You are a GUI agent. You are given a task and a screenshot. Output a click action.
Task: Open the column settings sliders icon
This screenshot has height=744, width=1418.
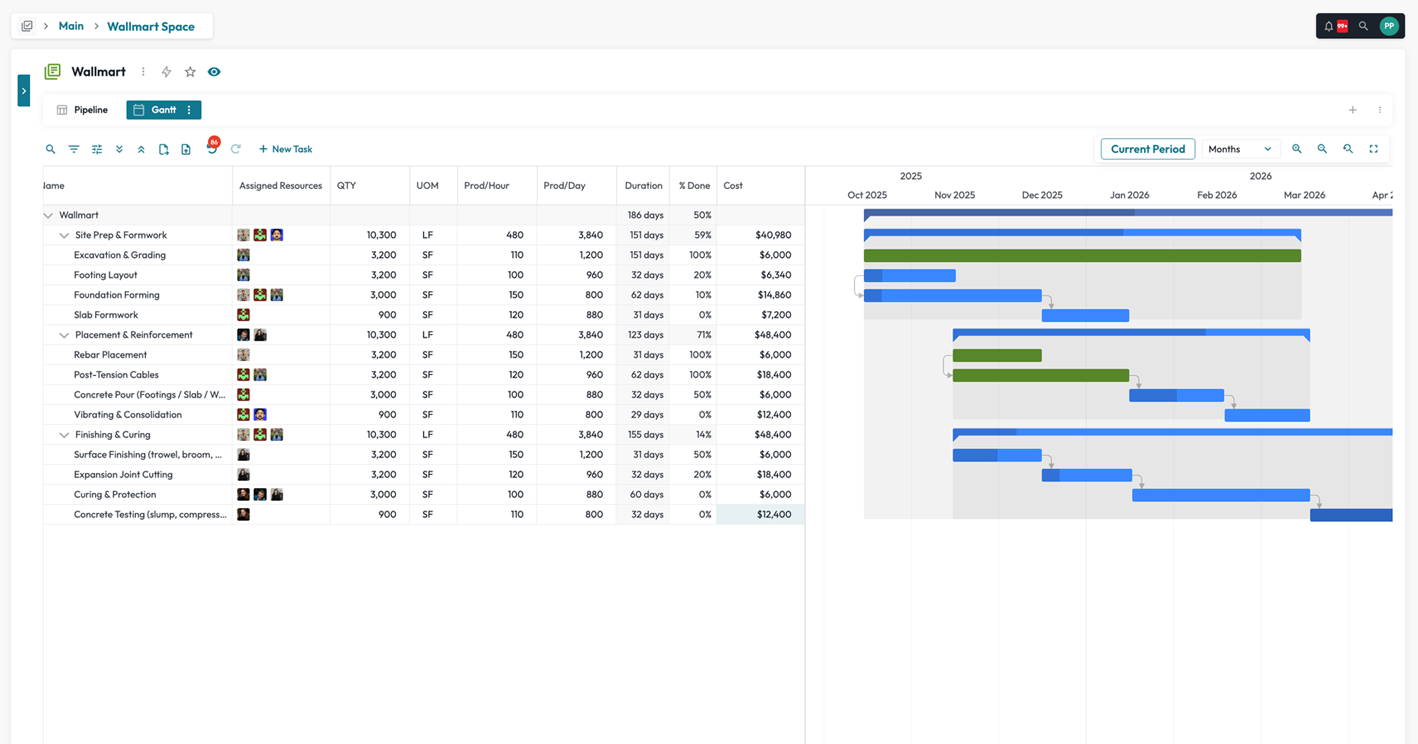(x=97, y=149)
